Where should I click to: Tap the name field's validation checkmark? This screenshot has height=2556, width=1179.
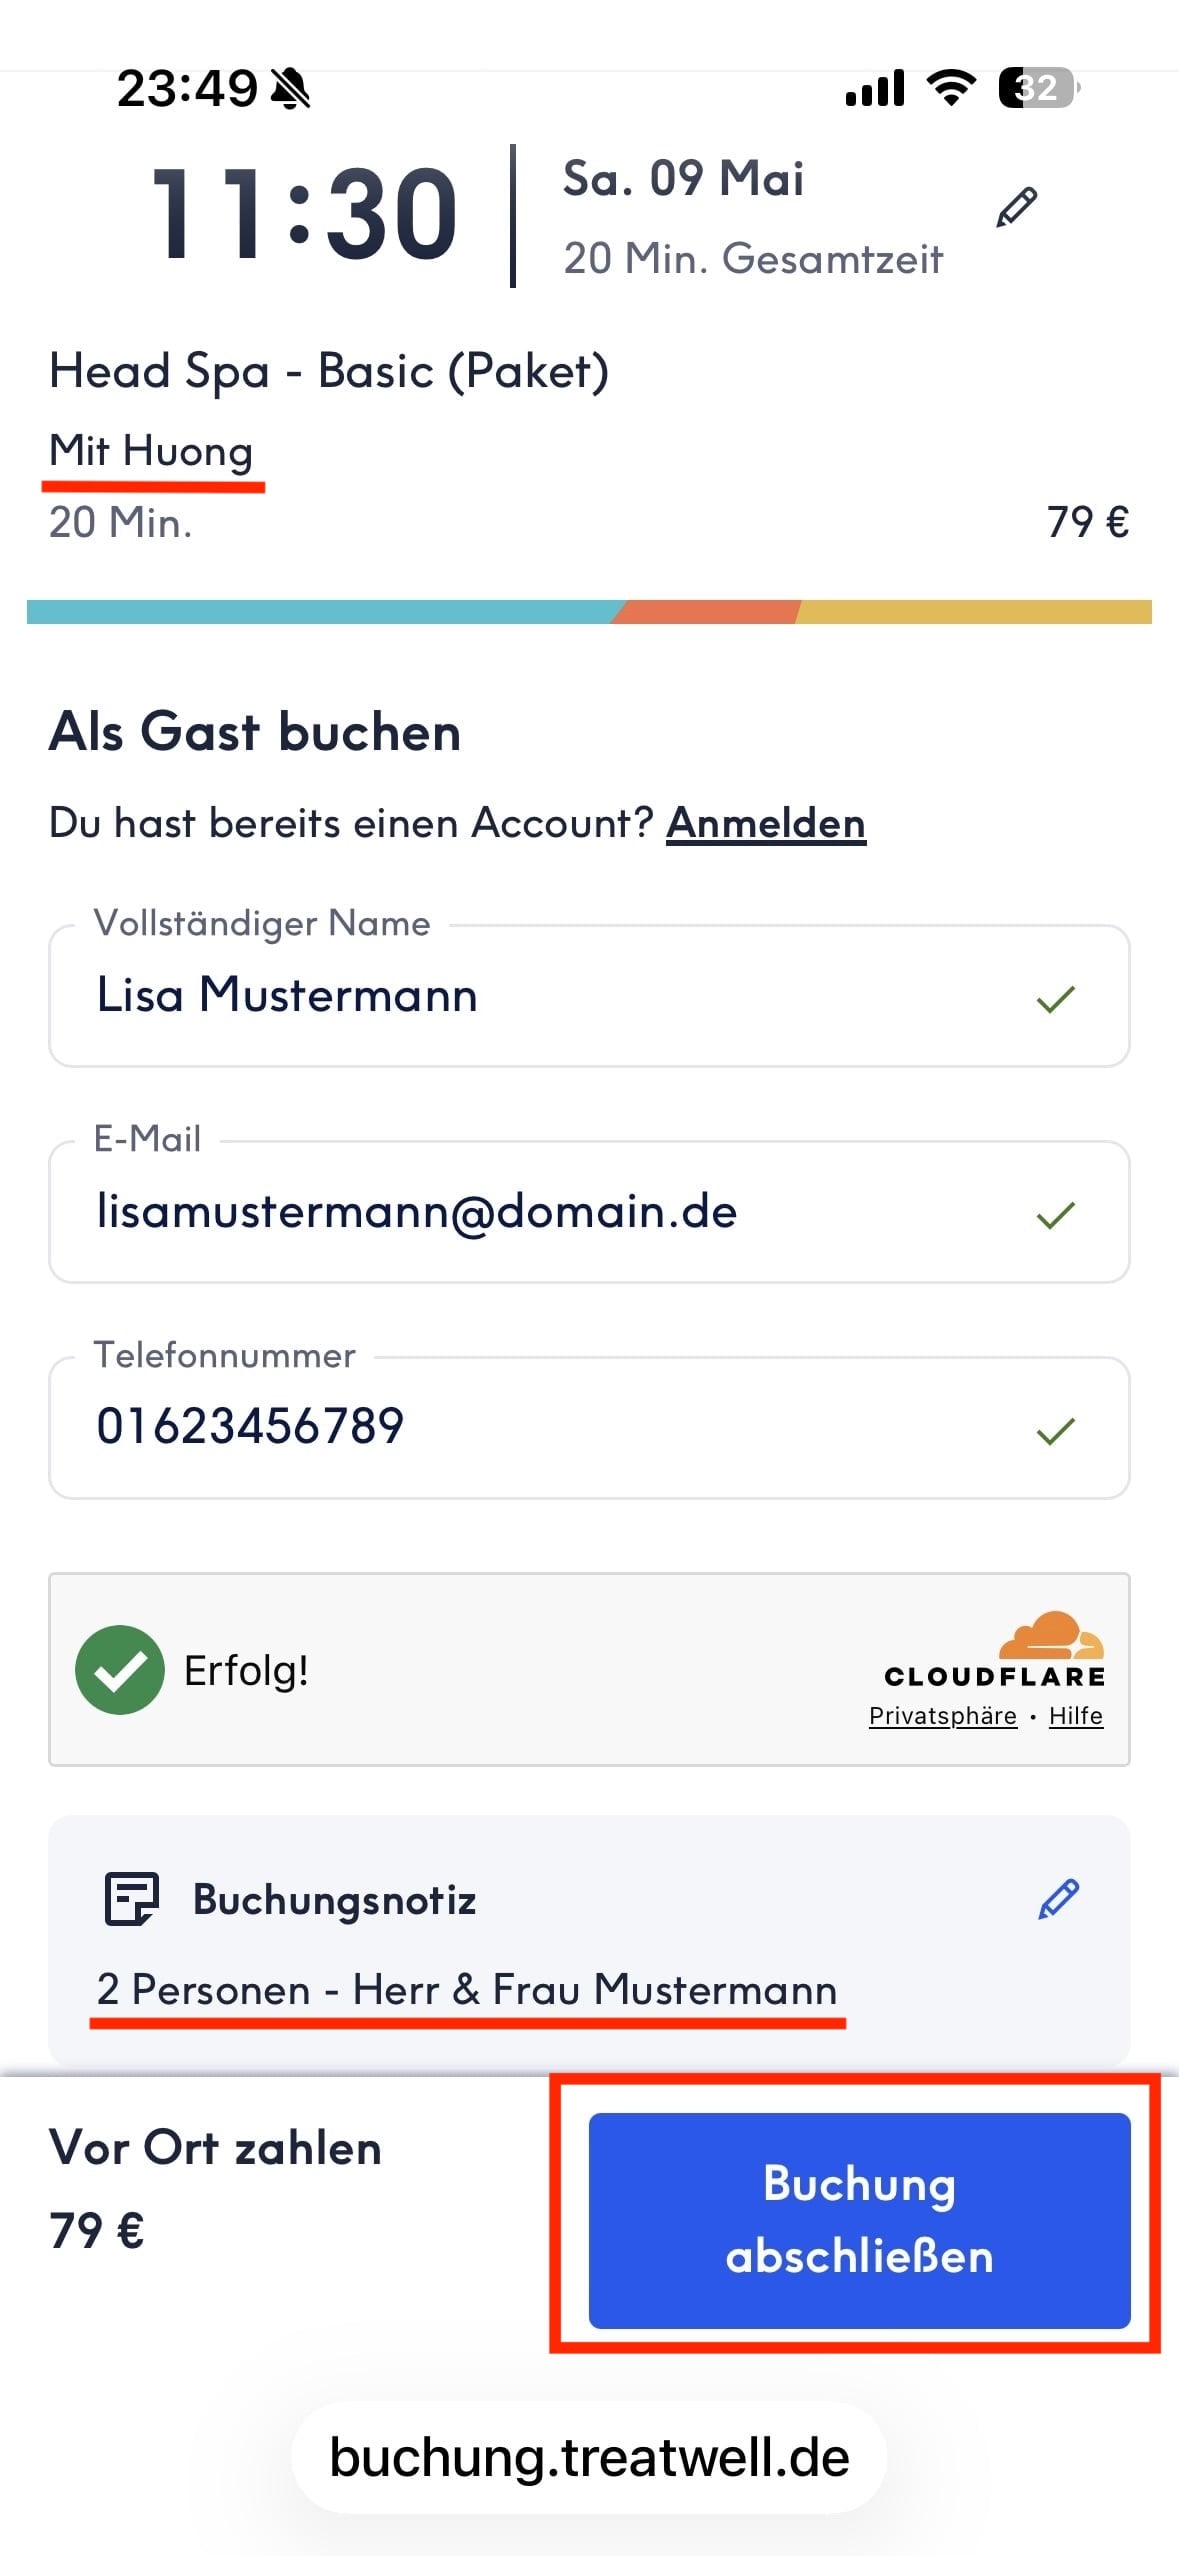pyautogui.click(x=1055, y=998)
